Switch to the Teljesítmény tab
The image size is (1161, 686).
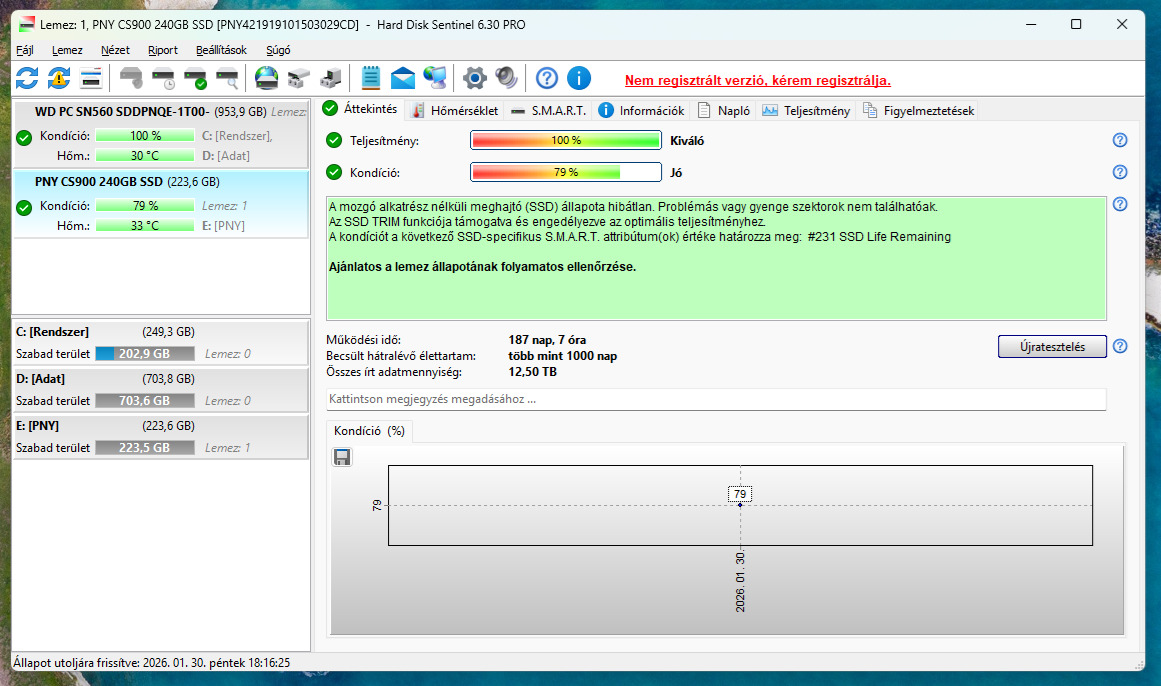pos(806,110)
